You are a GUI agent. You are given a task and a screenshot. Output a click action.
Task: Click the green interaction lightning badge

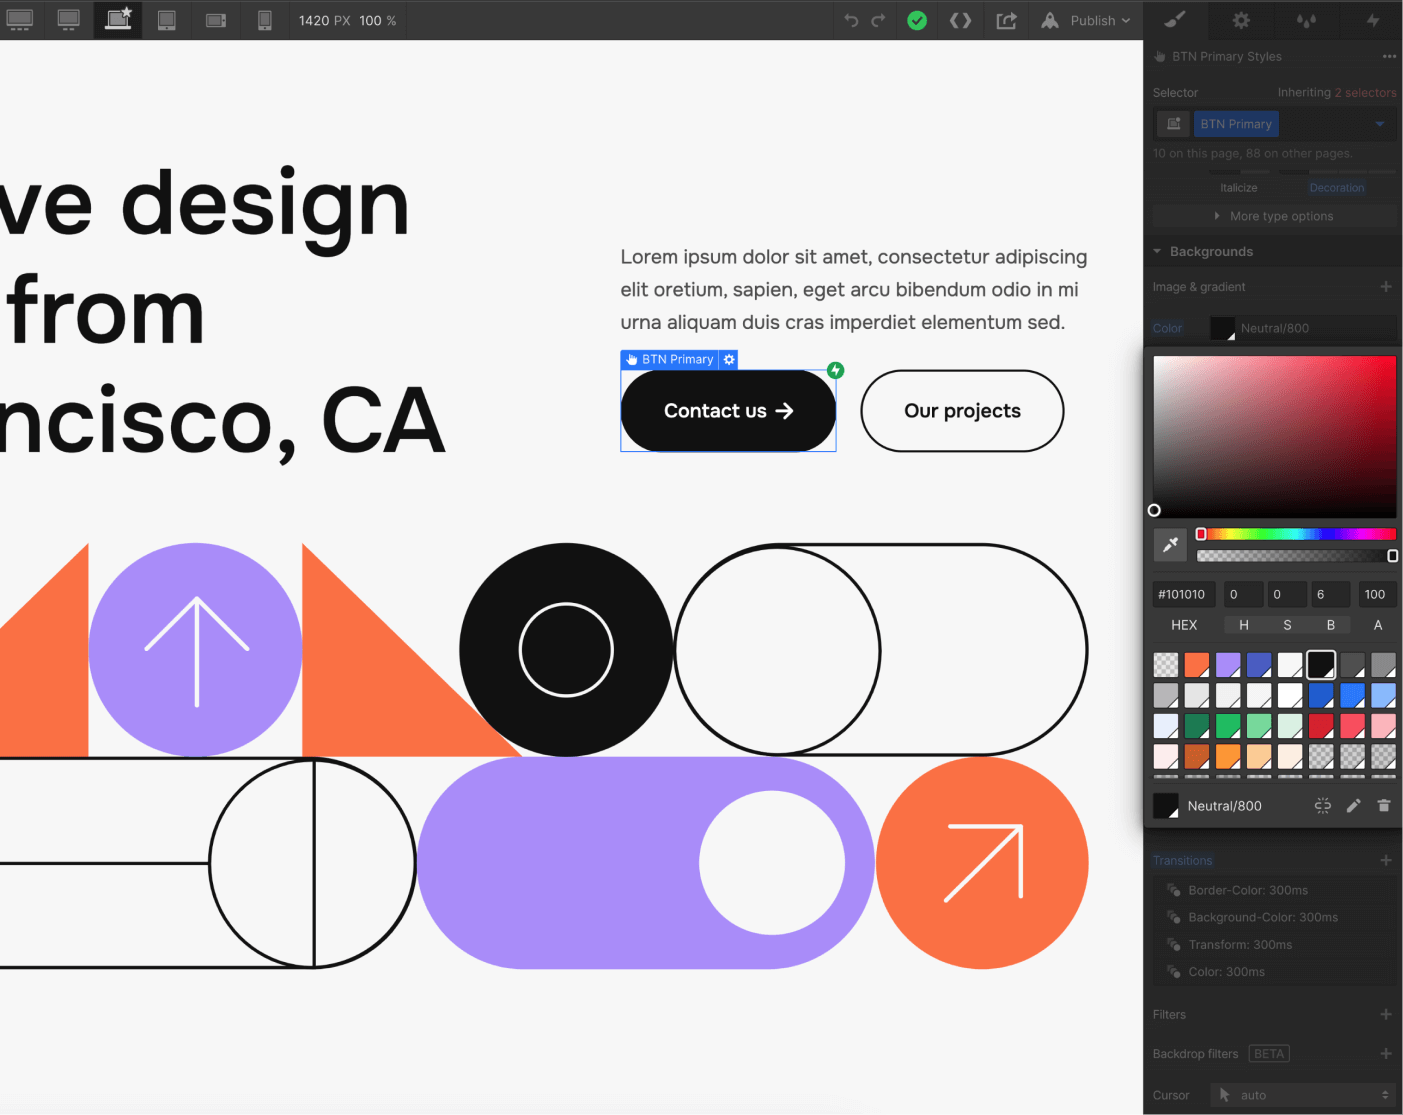pyautogui.click(x=836, y=370)
